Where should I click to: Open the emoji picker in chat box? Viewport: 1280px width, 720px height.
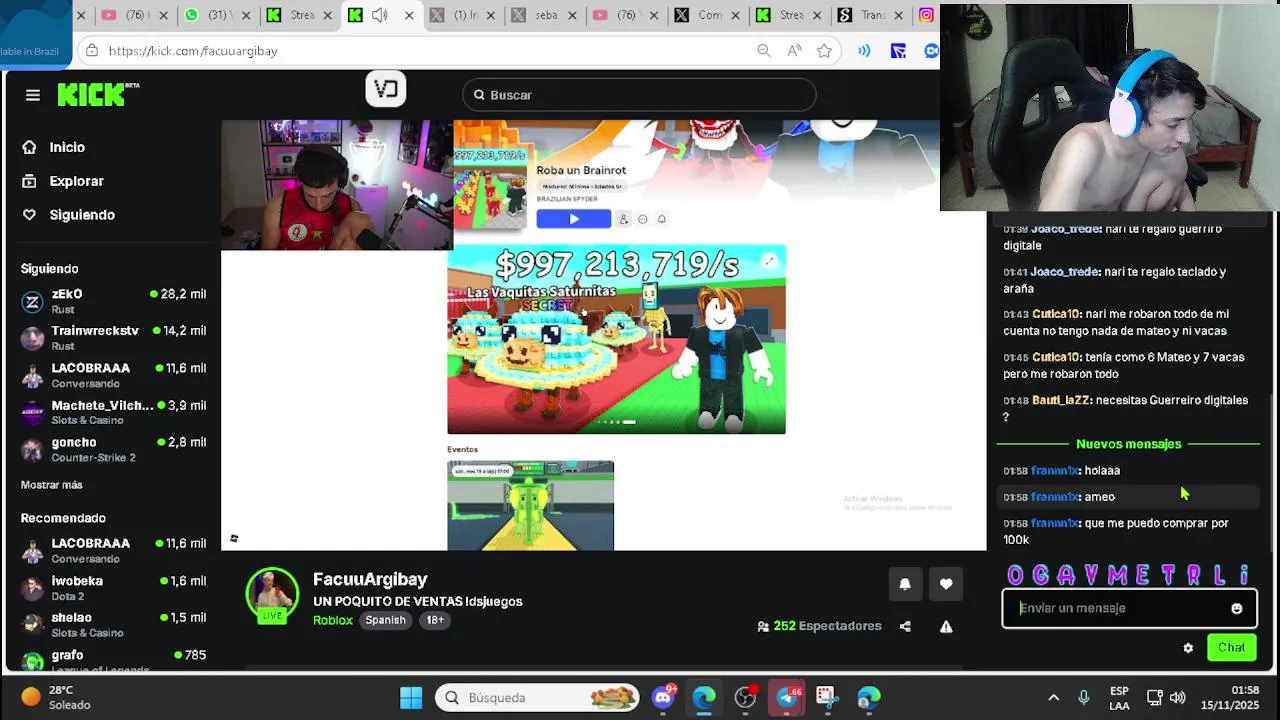pyautogui.click(x=1237, y=608)
